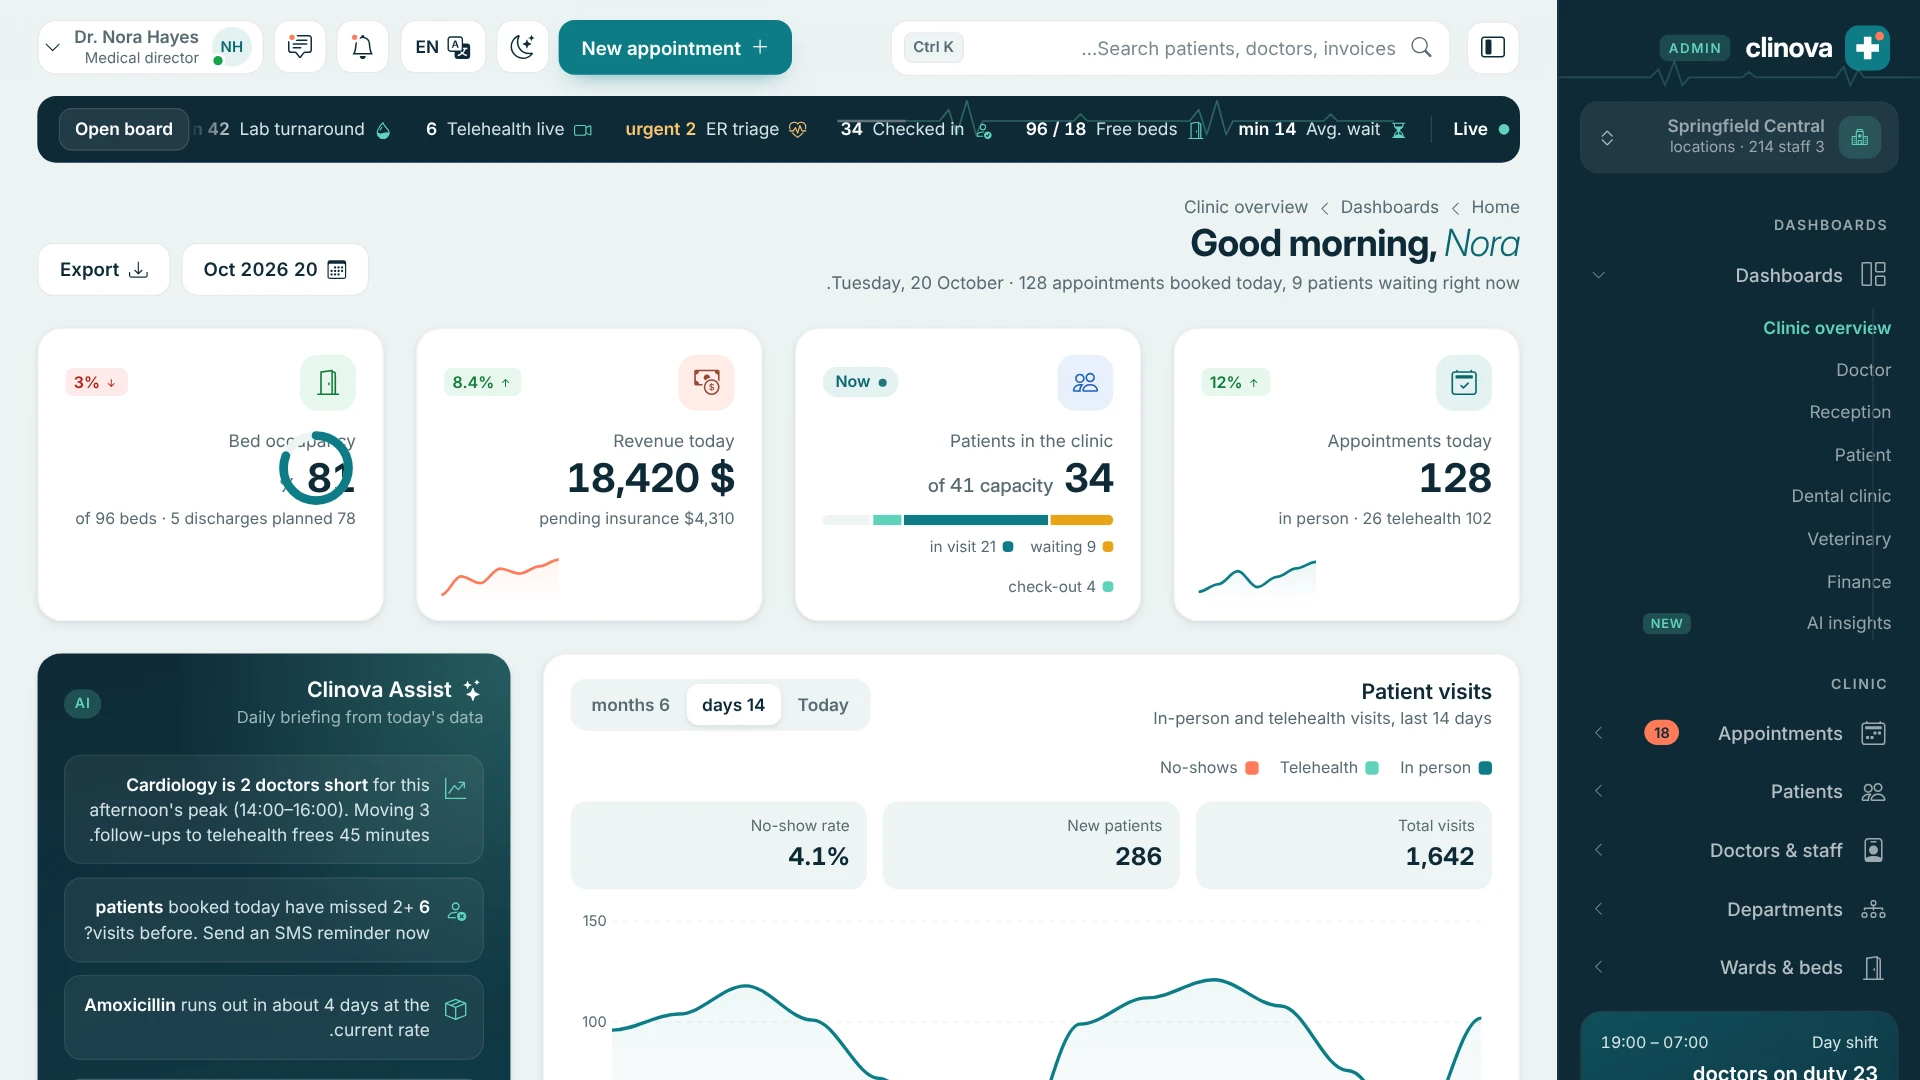Collapse sidebar with the panel layout icon
This screenshot has height=1080, width=1920.
point(1493,47)
